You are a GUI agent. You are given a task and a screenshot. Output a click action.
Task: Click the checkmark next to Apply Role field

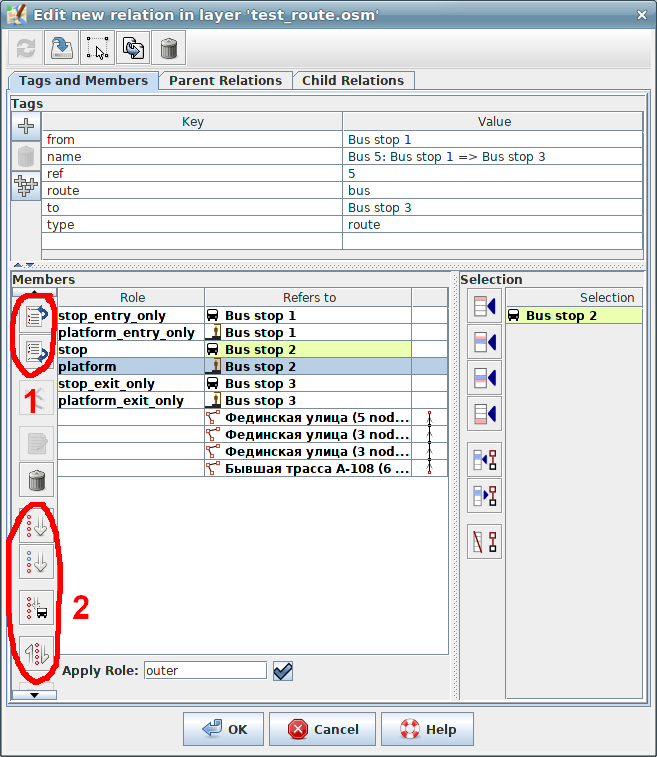coord(283,671)
